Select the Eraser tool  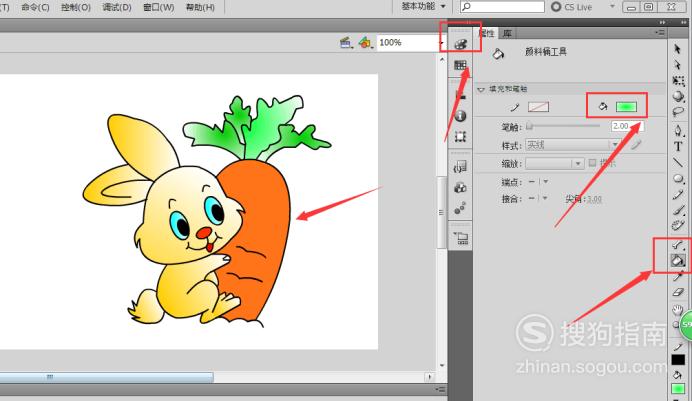tap(678, 292)
